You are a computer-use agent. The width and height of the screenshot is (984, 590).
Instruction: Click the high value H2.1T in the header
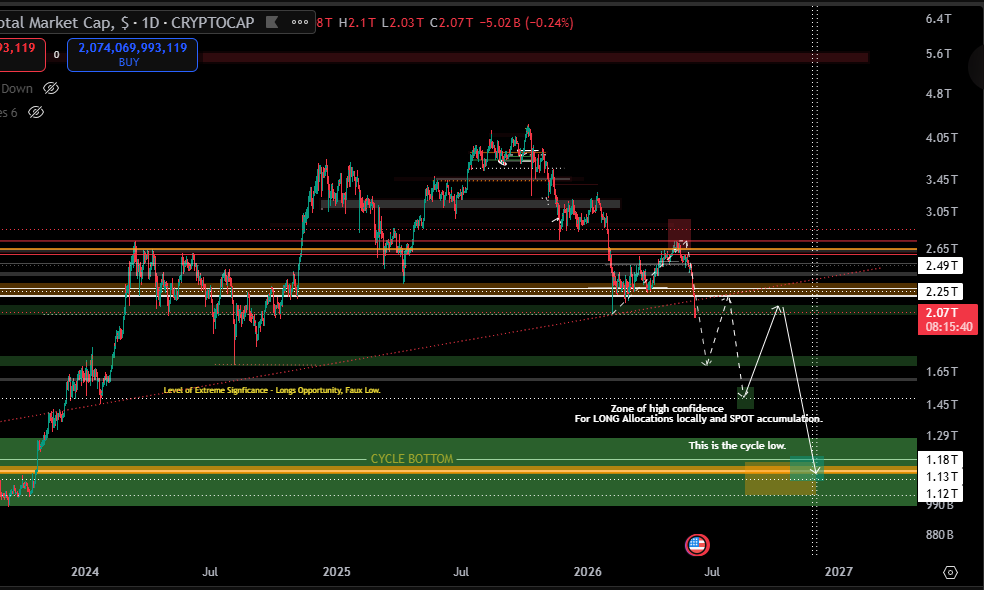[x=357, y=23]
